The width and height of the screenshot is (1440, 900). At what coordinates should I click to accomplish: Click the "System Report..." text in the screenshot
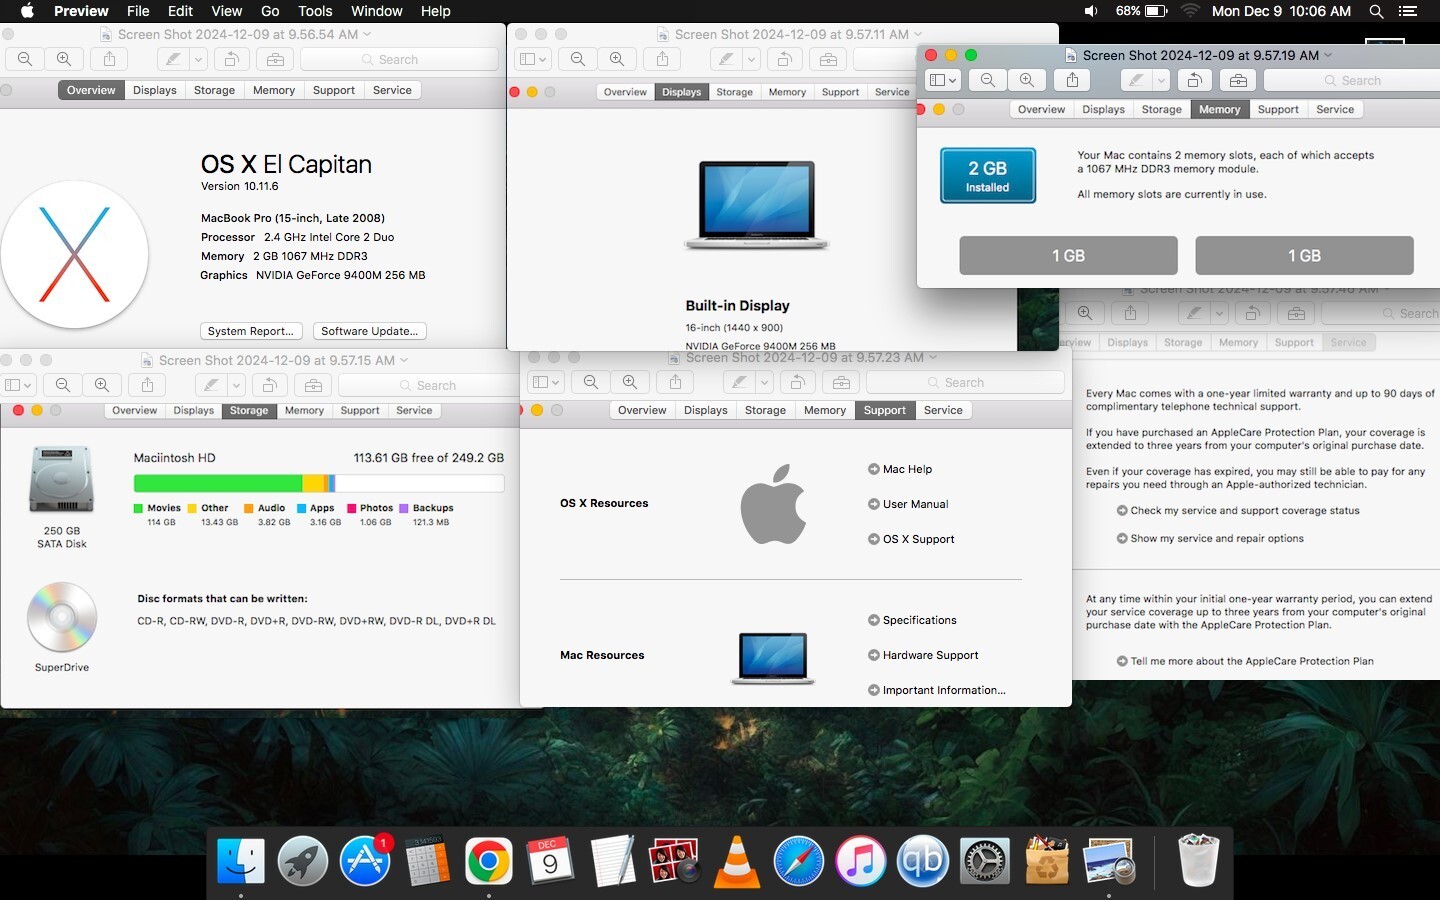tap(250, 331)
